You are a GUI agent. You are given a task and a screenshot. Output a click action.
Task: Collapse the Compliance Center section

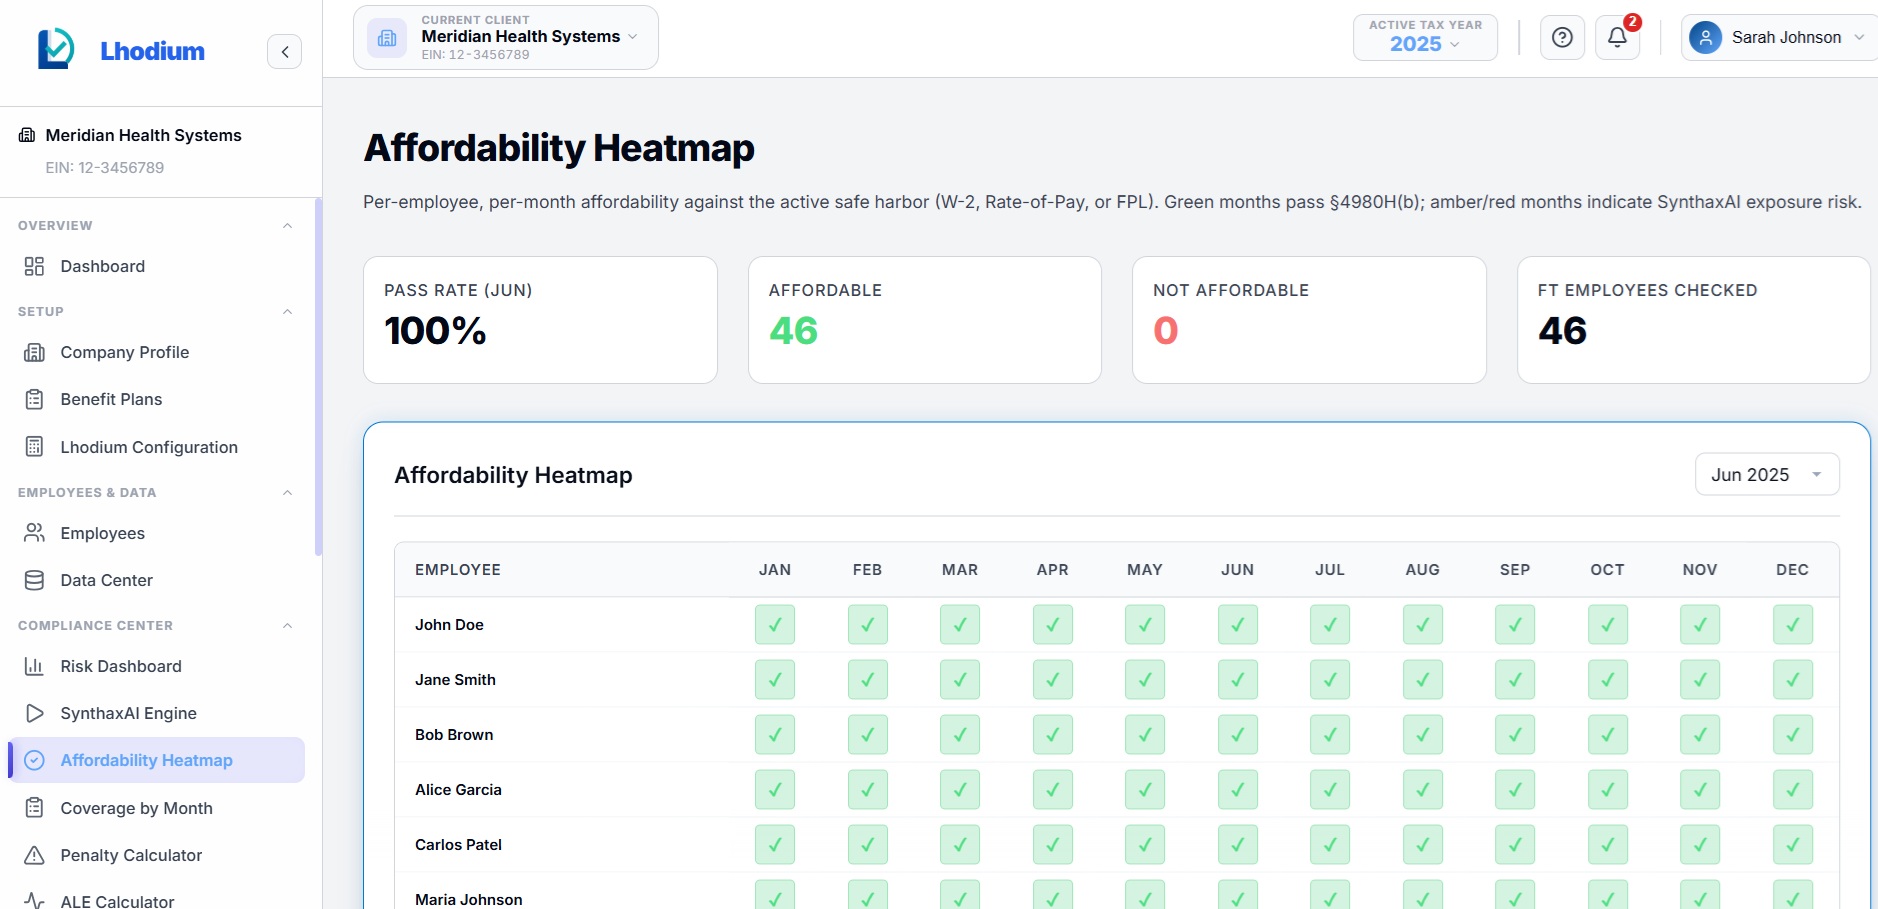point(288,626)
